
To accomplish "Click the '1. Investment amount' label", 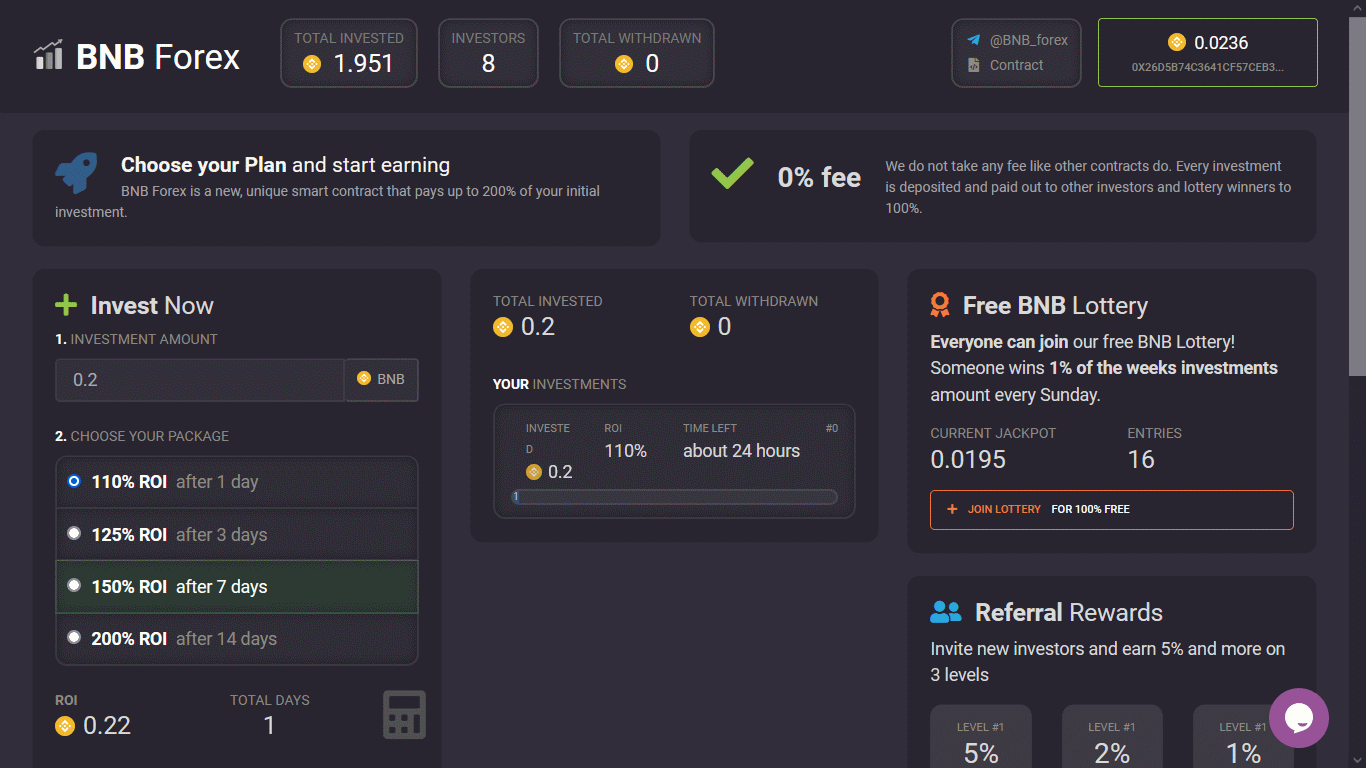I will click(136, 339).
